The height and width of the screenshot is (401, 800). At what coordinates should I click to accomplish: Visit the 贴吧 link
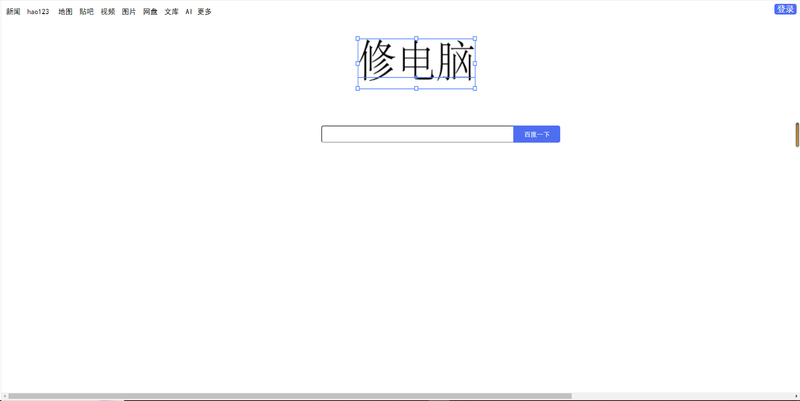click(x=87, y=12)
